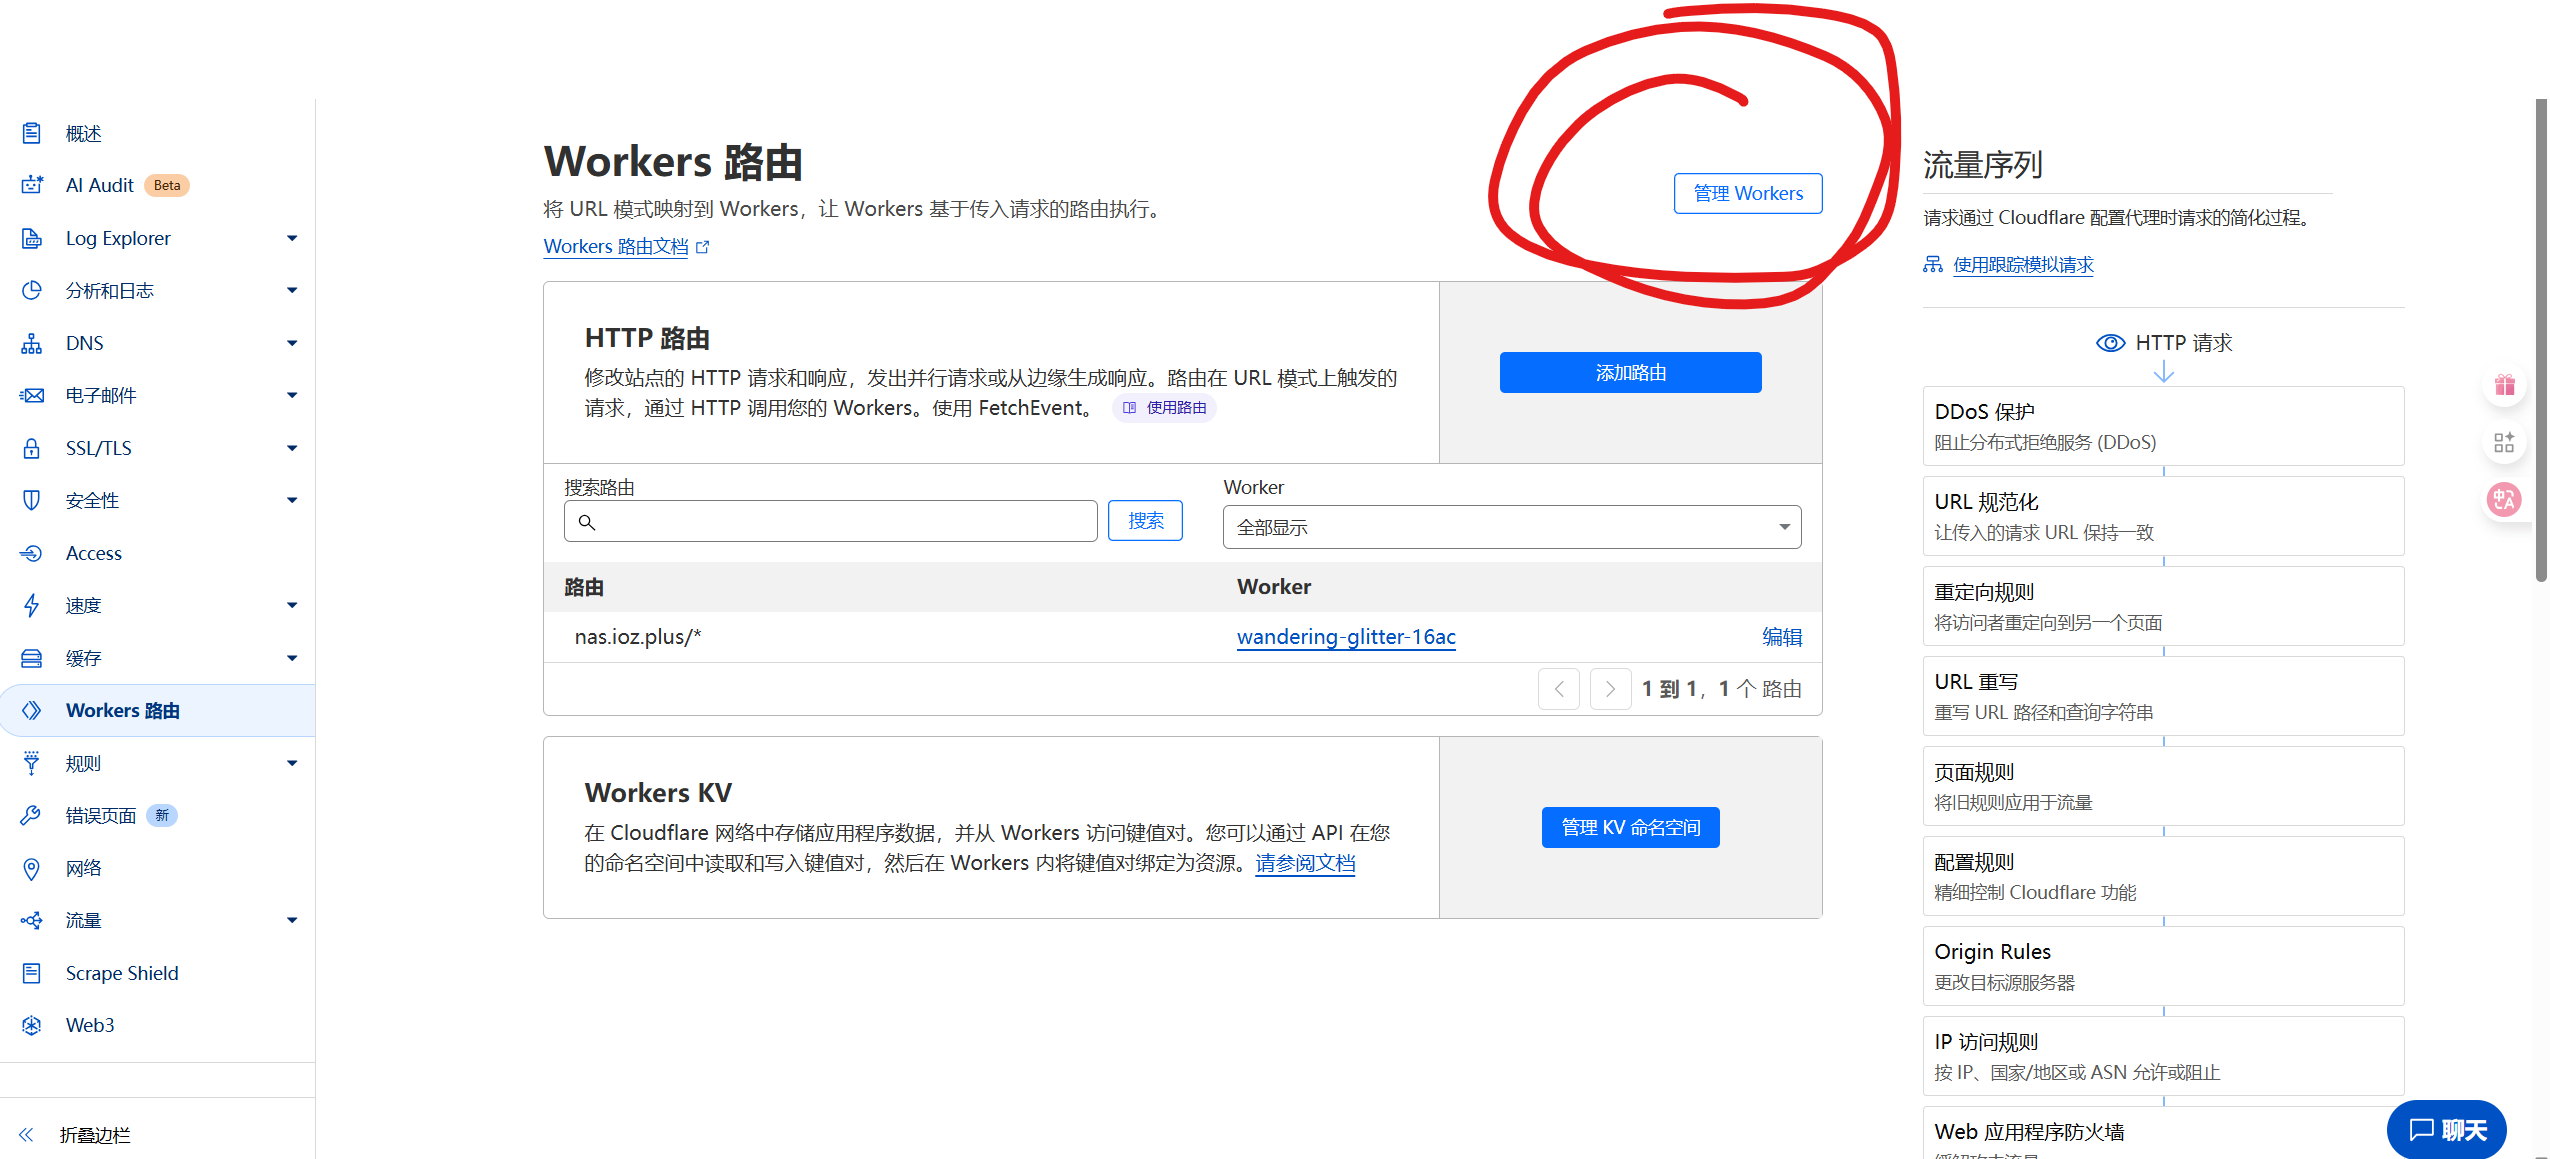Click the 安全性 shield icon
2550x1159 pixels.
[32, 500]
